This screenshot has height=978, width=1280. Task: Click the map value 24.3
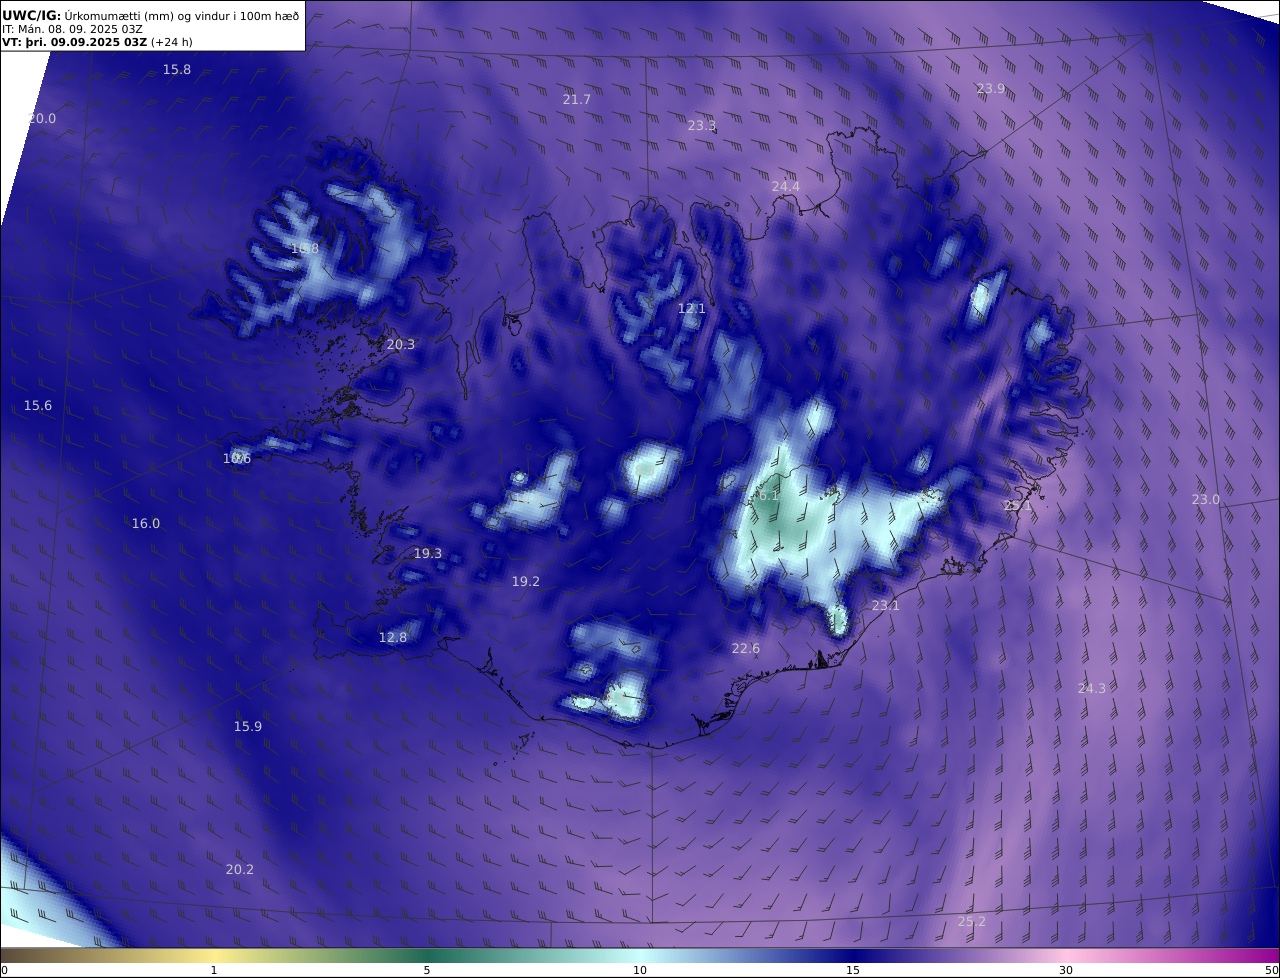pos(1092,689)
